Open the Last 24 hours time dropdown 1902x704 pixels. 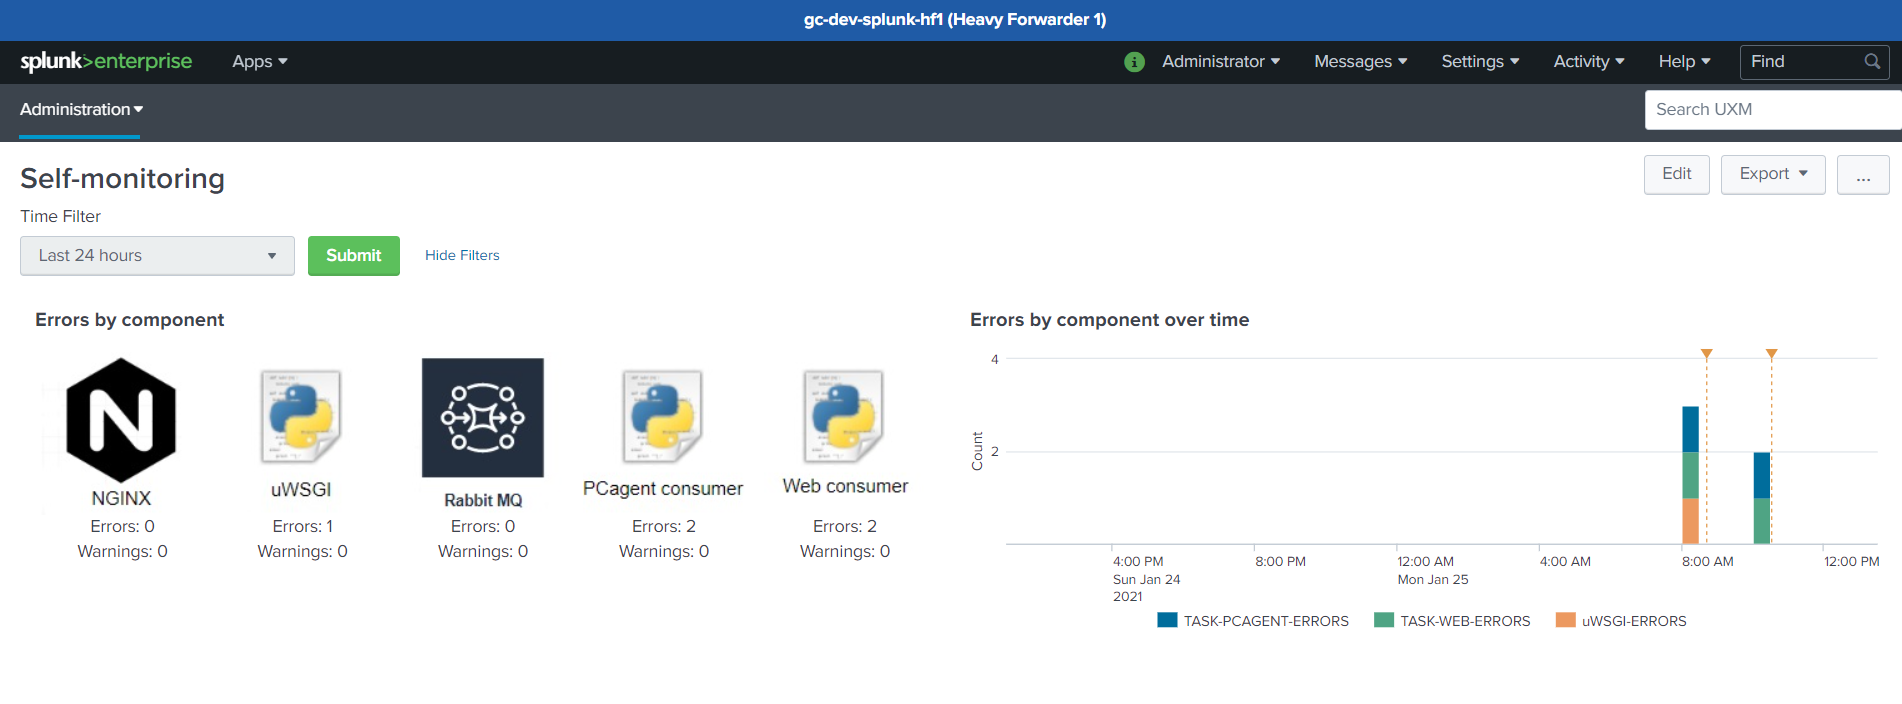pos(157,256)
